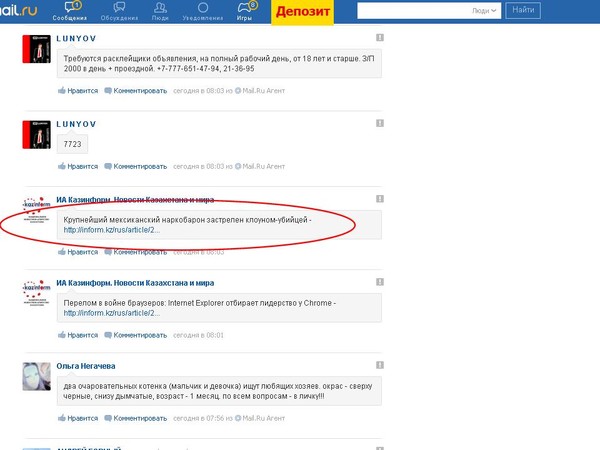Viewport: 600px width, 450px height.
Task: Open ИА Казинформ name on браузеров post
Action: pyautogui.click(x=135, y=283)
